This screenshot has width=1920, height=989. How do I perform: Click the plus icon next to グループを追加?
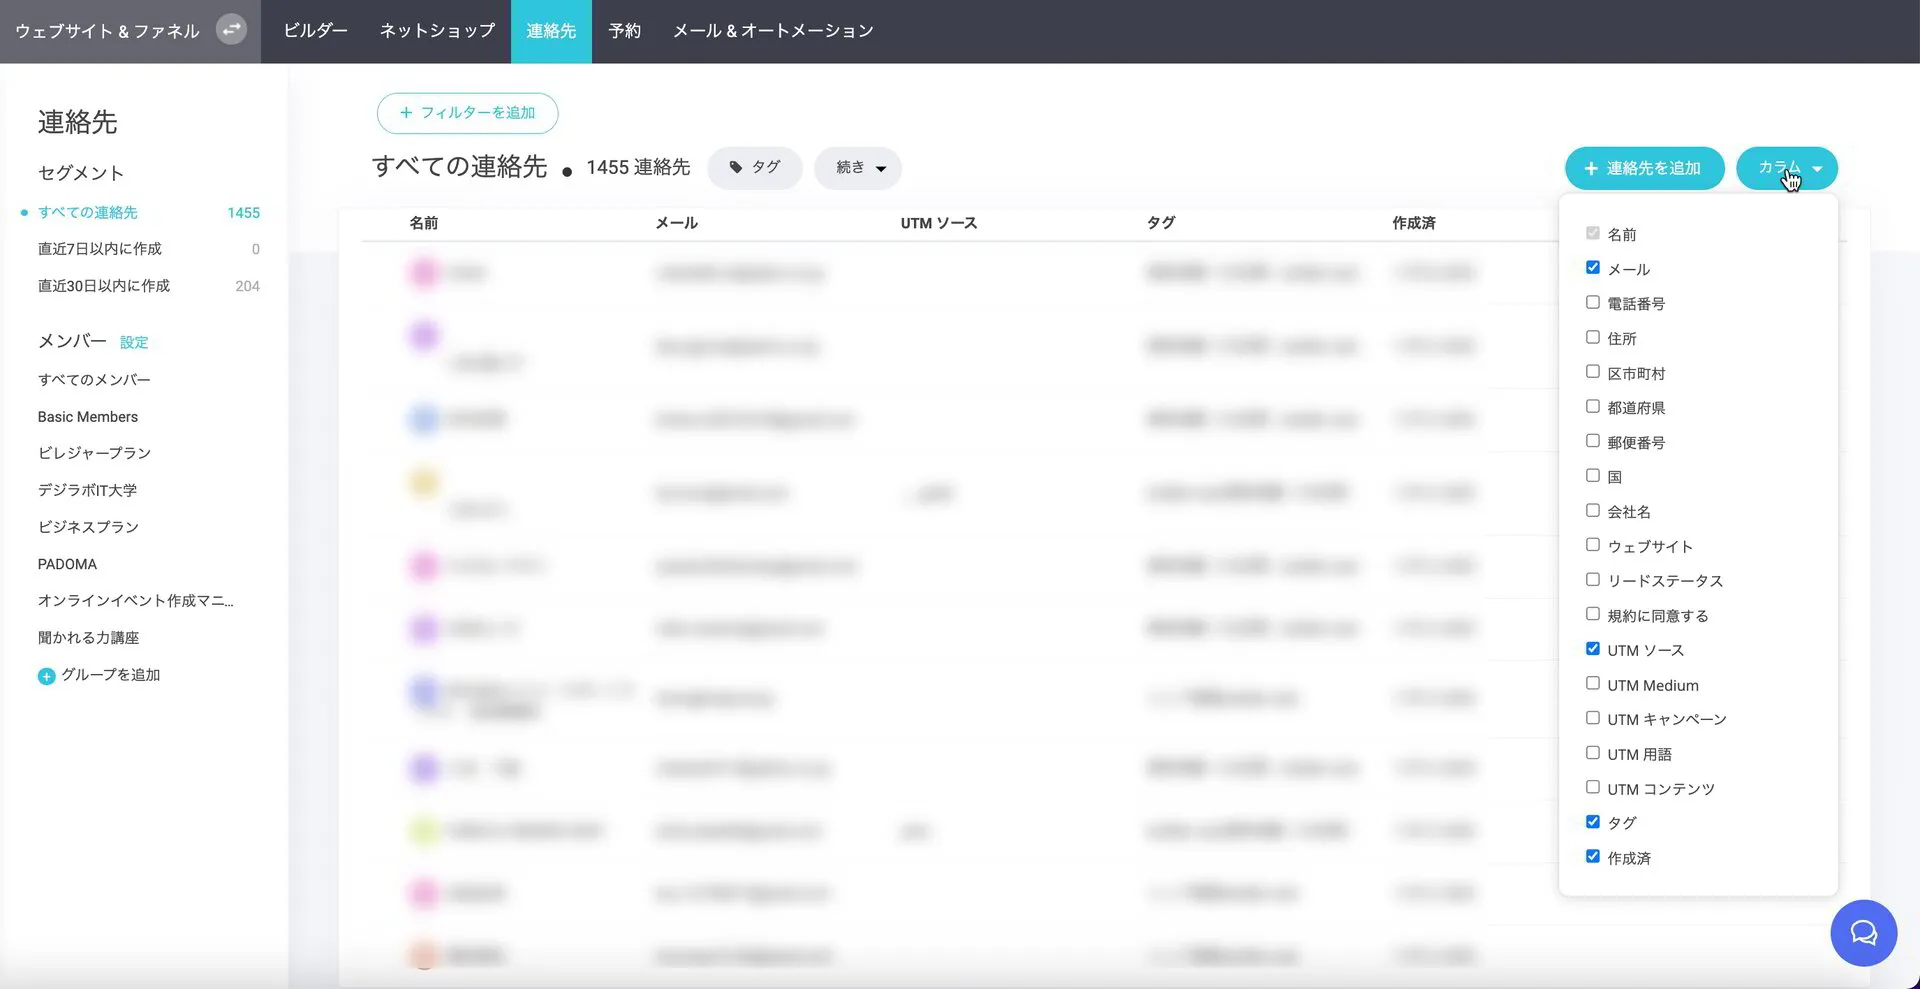point(46,676)
